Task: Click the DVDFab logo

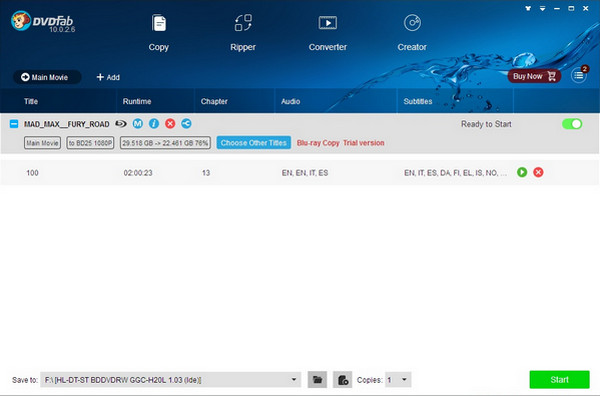Action: [x=42, y=21]
